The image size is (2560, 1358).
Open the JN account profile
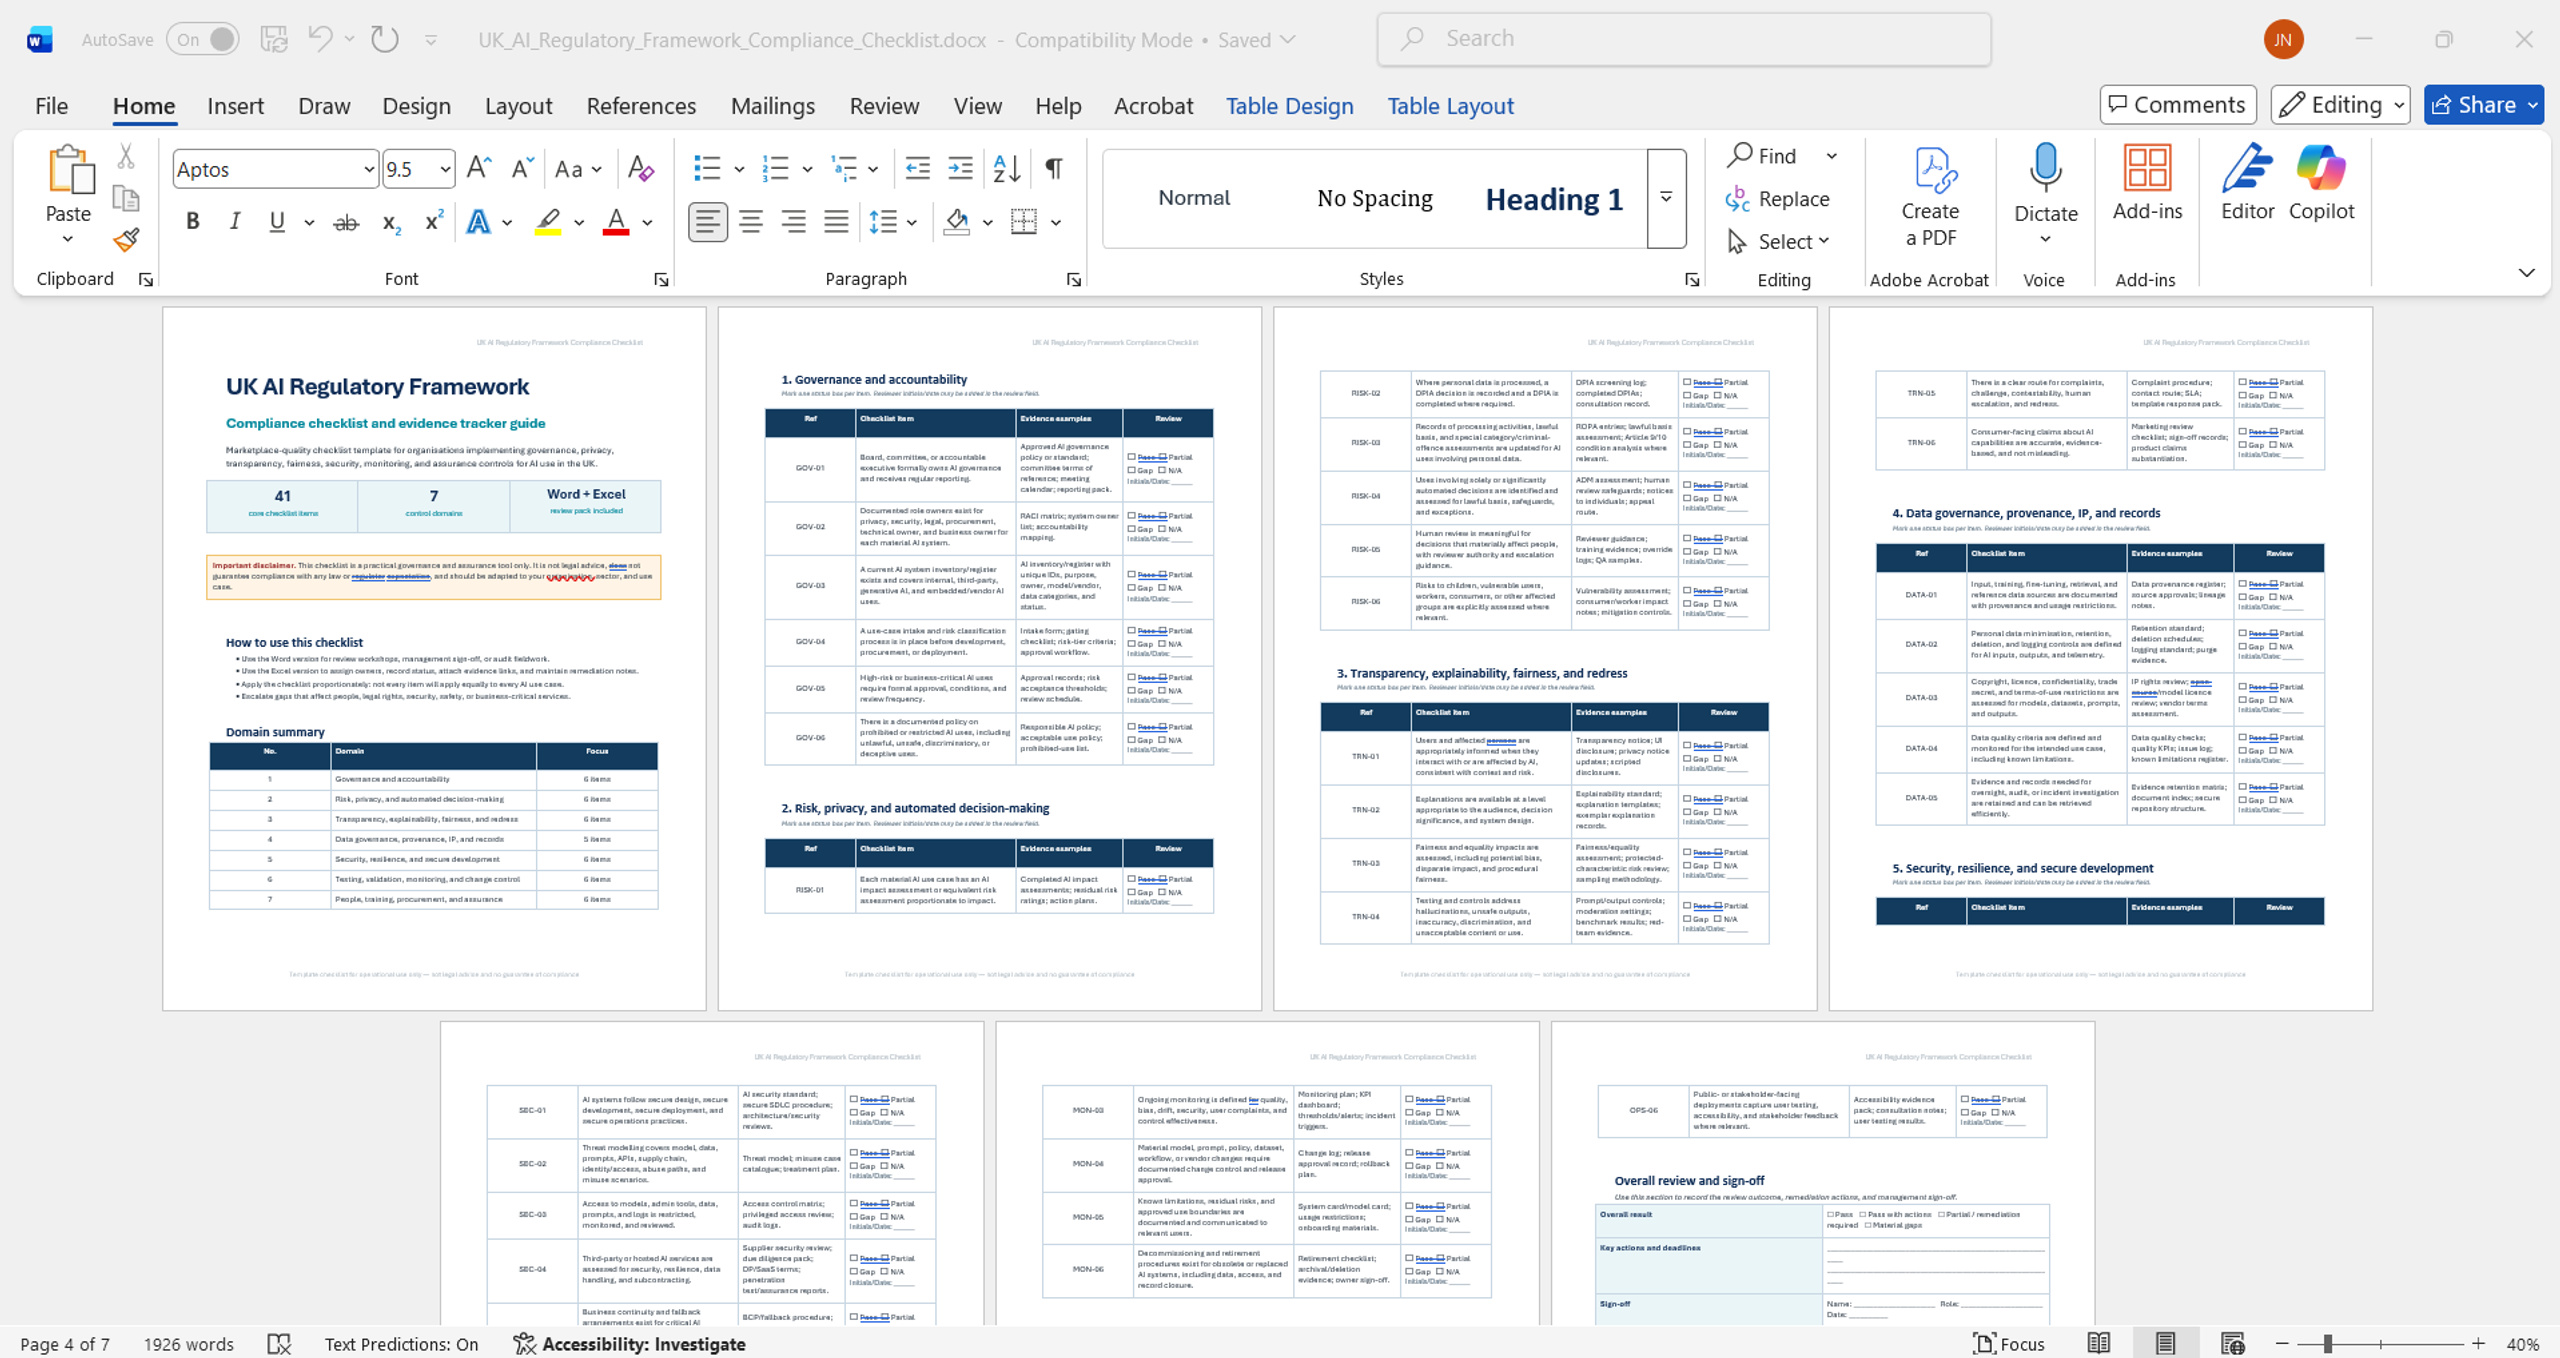pos(2283,39)
